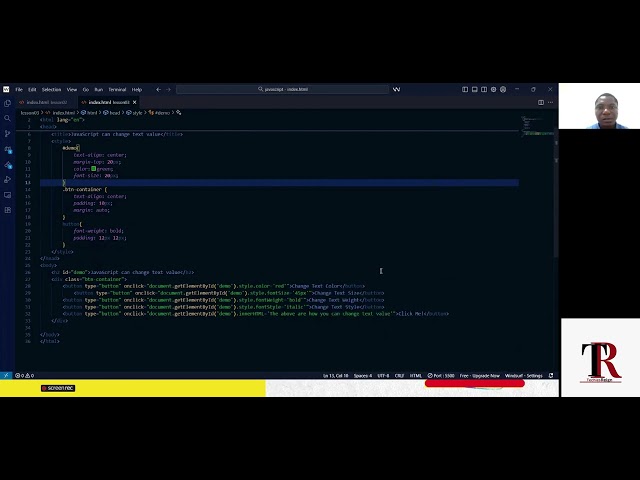Click line number 26 in the gutter
Viewport: 640px width, 480px height.
(28, 272)
